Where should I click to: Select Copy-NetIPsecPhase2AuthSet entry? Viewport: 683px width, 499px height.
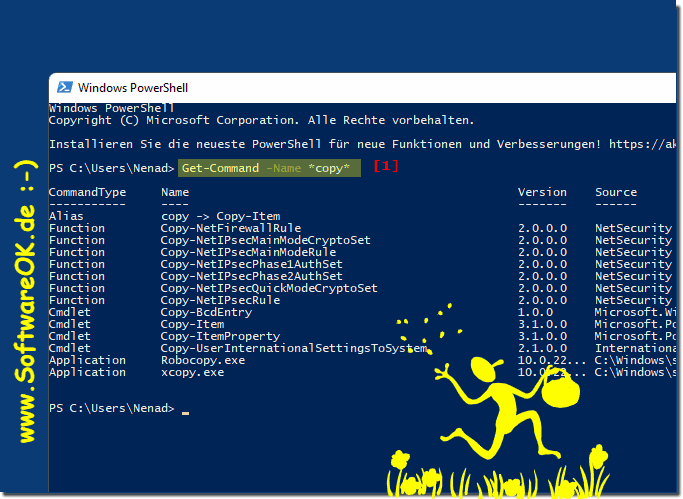pos(252,276)
